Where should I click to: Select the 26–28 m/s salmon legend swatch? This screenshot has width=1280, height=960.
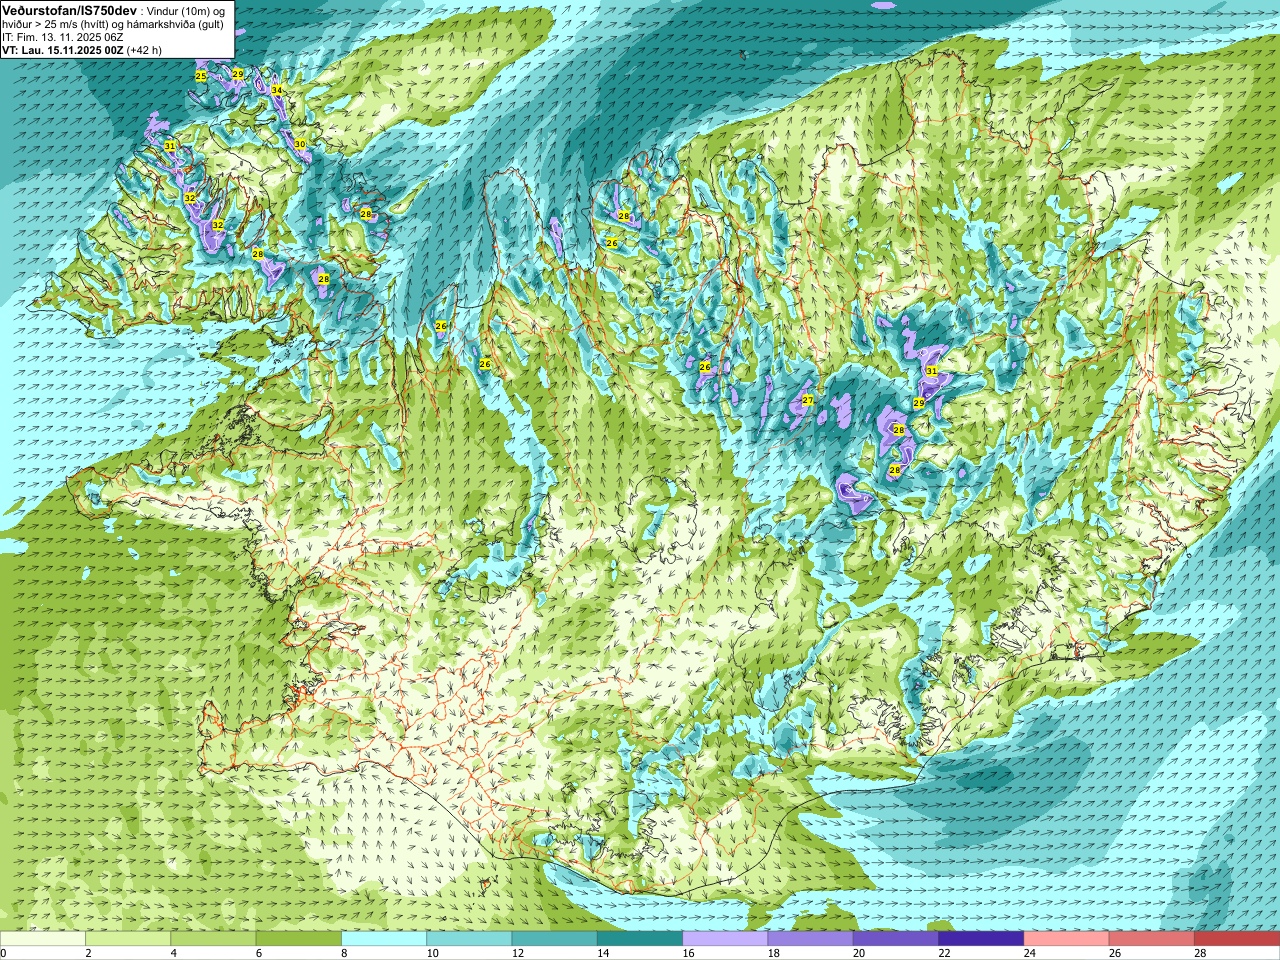pos(1152,939)
